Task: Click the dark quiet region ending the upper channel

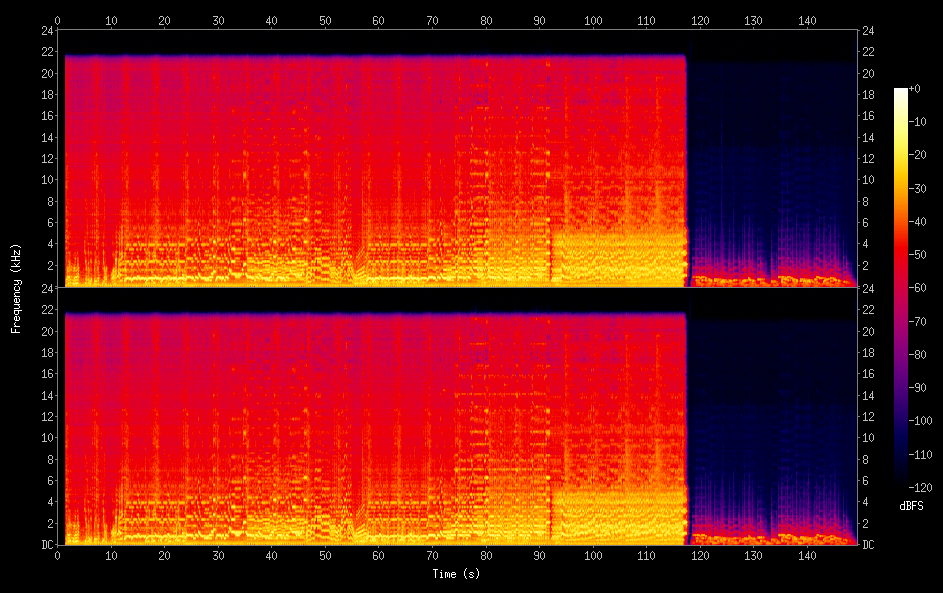Action: pyautogui.click(x=770, y=170)
